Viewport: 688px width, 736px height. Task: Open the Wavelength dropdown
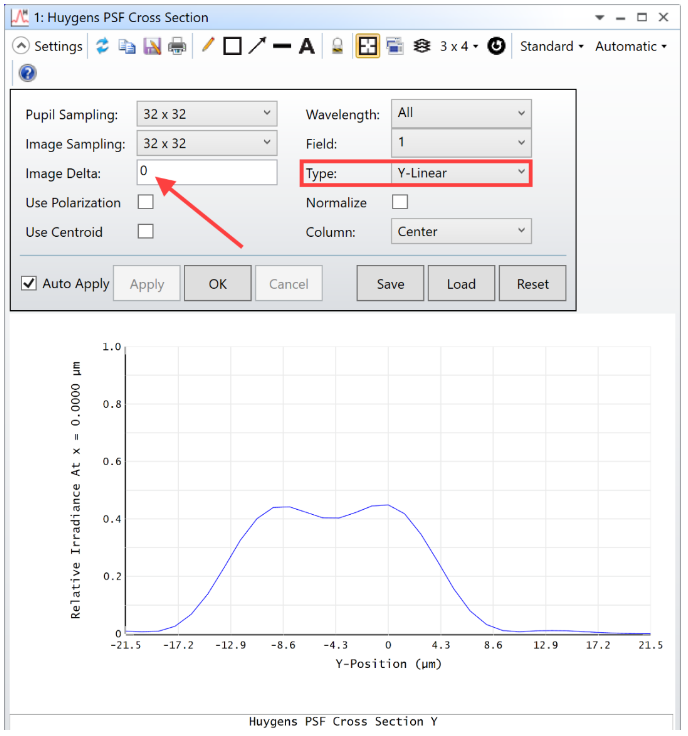tap(460, 113)
